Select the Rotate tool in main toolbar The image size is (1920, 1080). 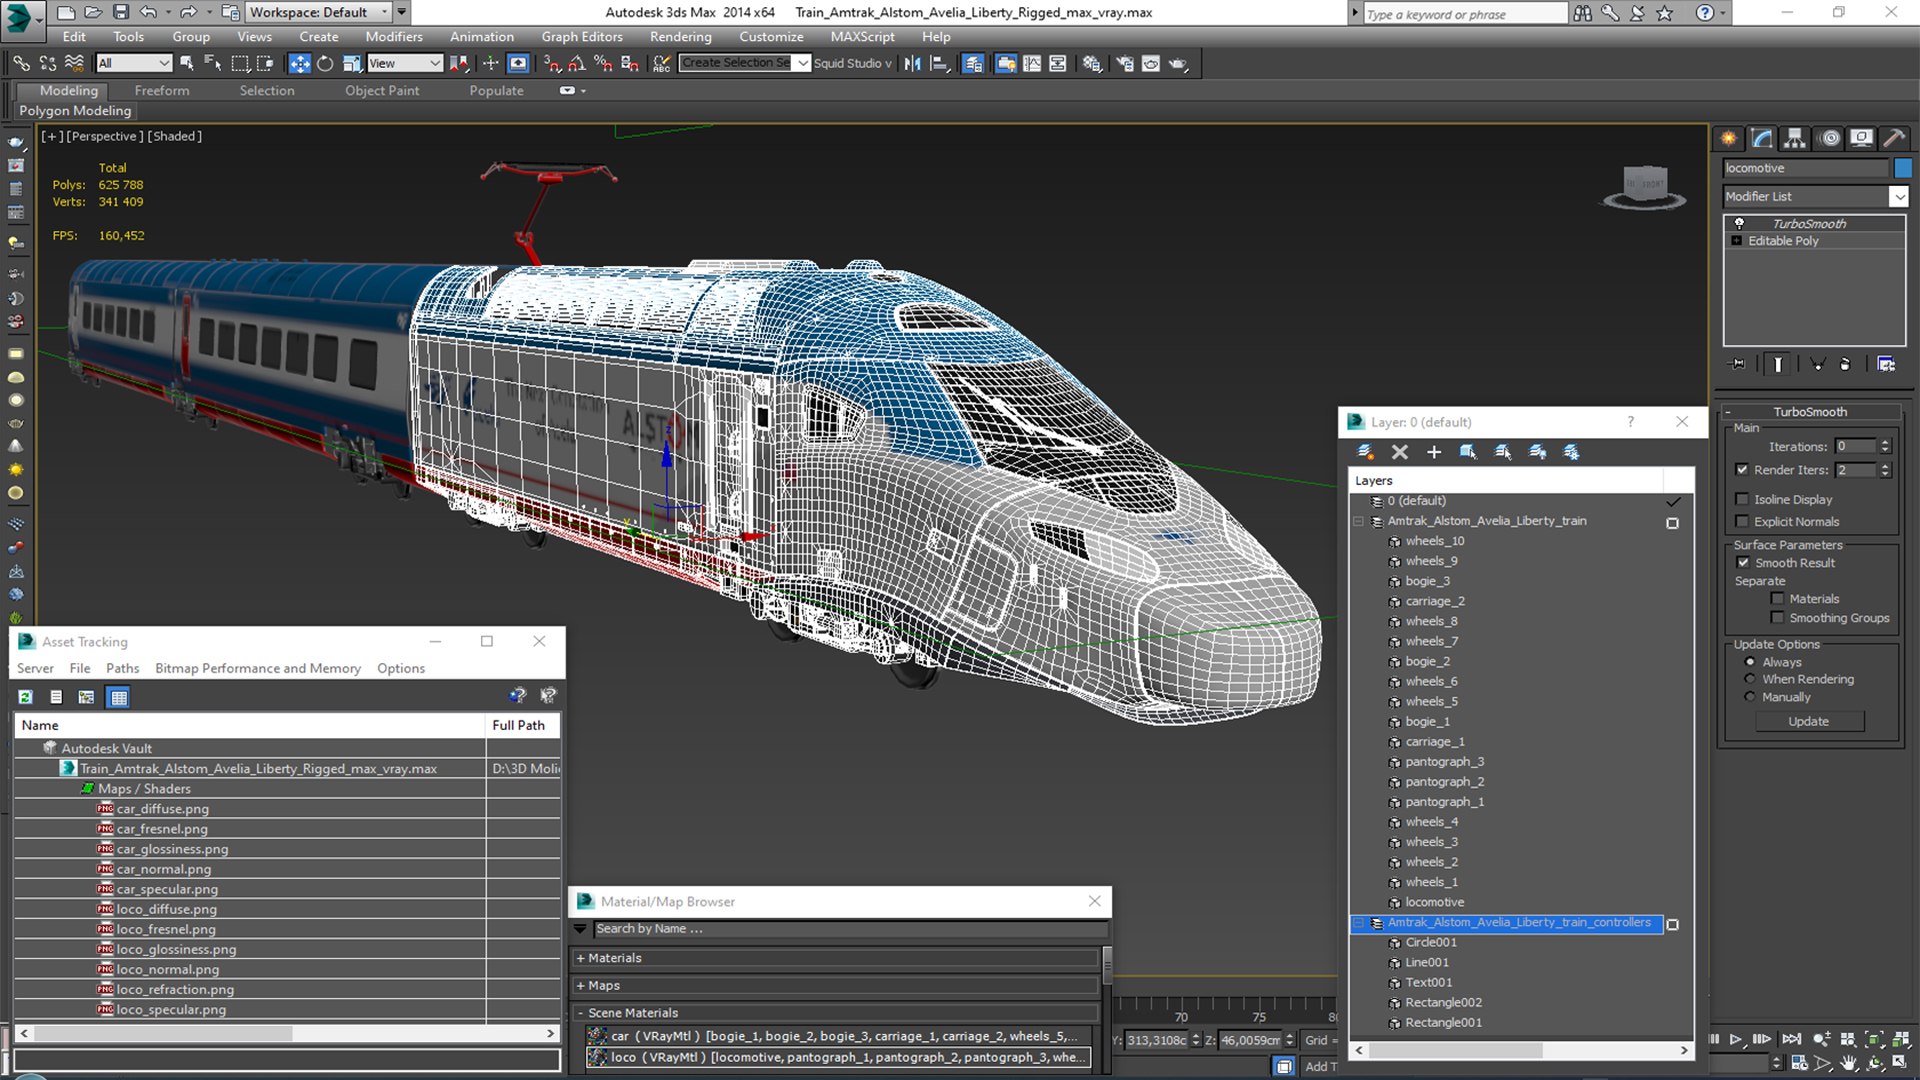tap(325, 63)
